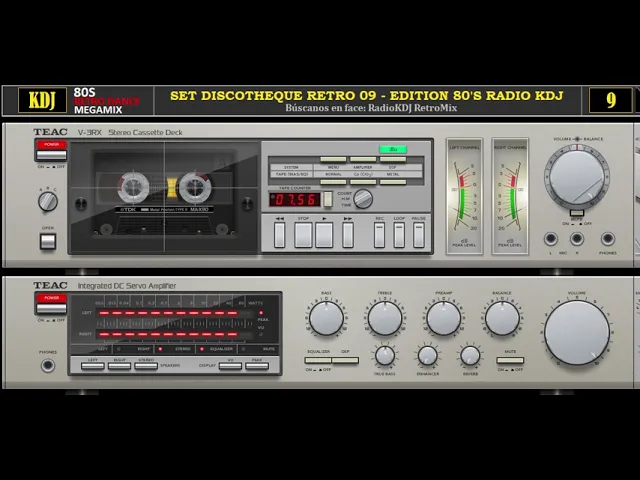
Task: Click the RIGHT channel watt meter bar
Action: (x=175, y=334)
